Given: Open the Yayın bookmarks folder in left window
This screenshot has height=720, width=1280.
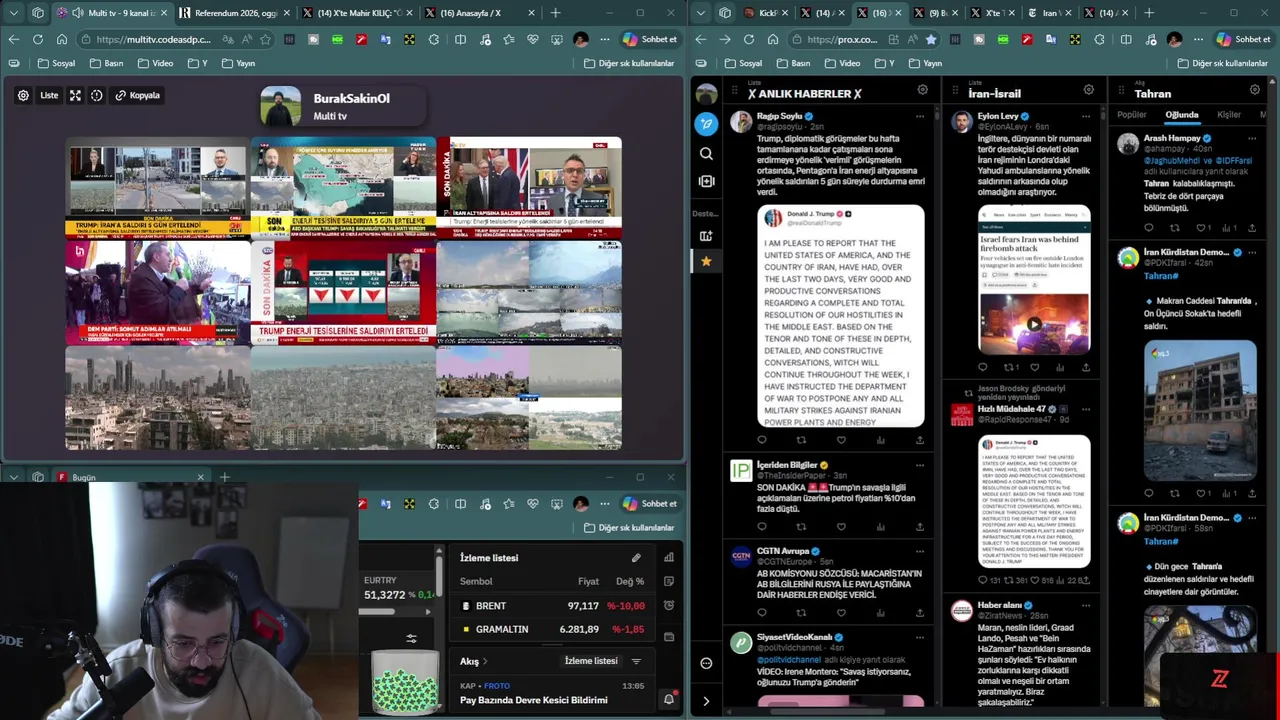Looking at the screenshot, I should click(x=238, y=63).
